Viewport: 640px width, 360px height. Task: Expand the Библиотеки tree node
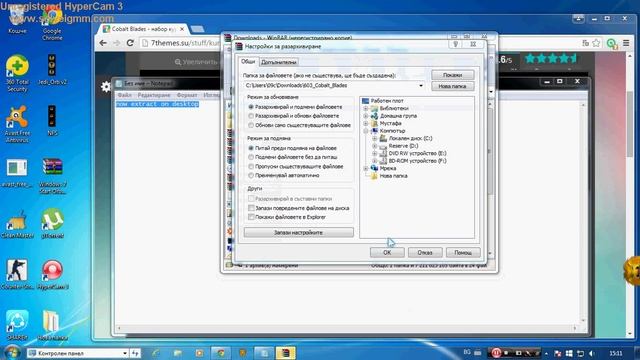pos(366,109)
